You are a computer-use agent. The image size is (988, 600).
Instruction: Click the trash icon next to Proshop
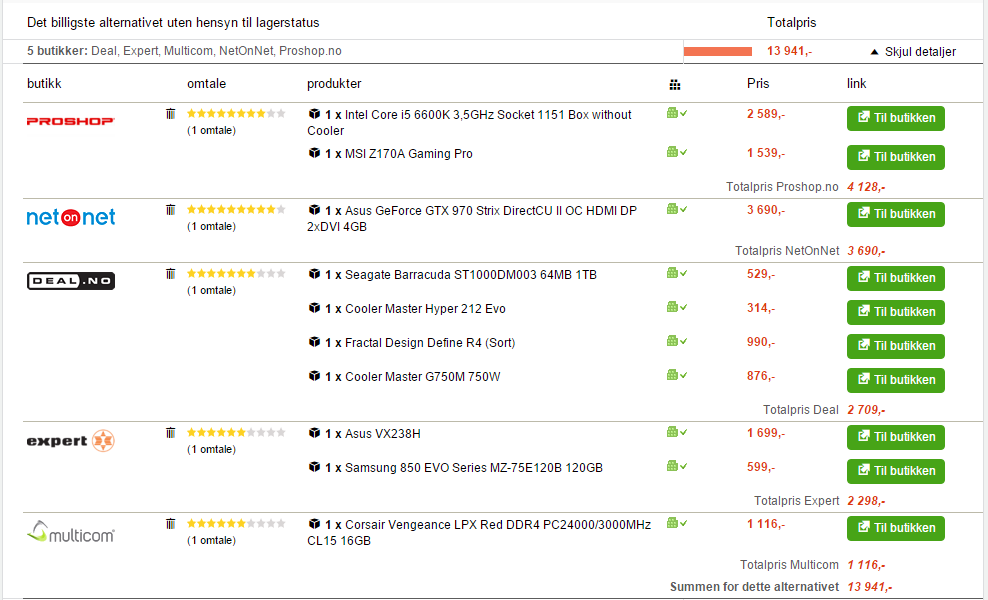pos(170,114)
